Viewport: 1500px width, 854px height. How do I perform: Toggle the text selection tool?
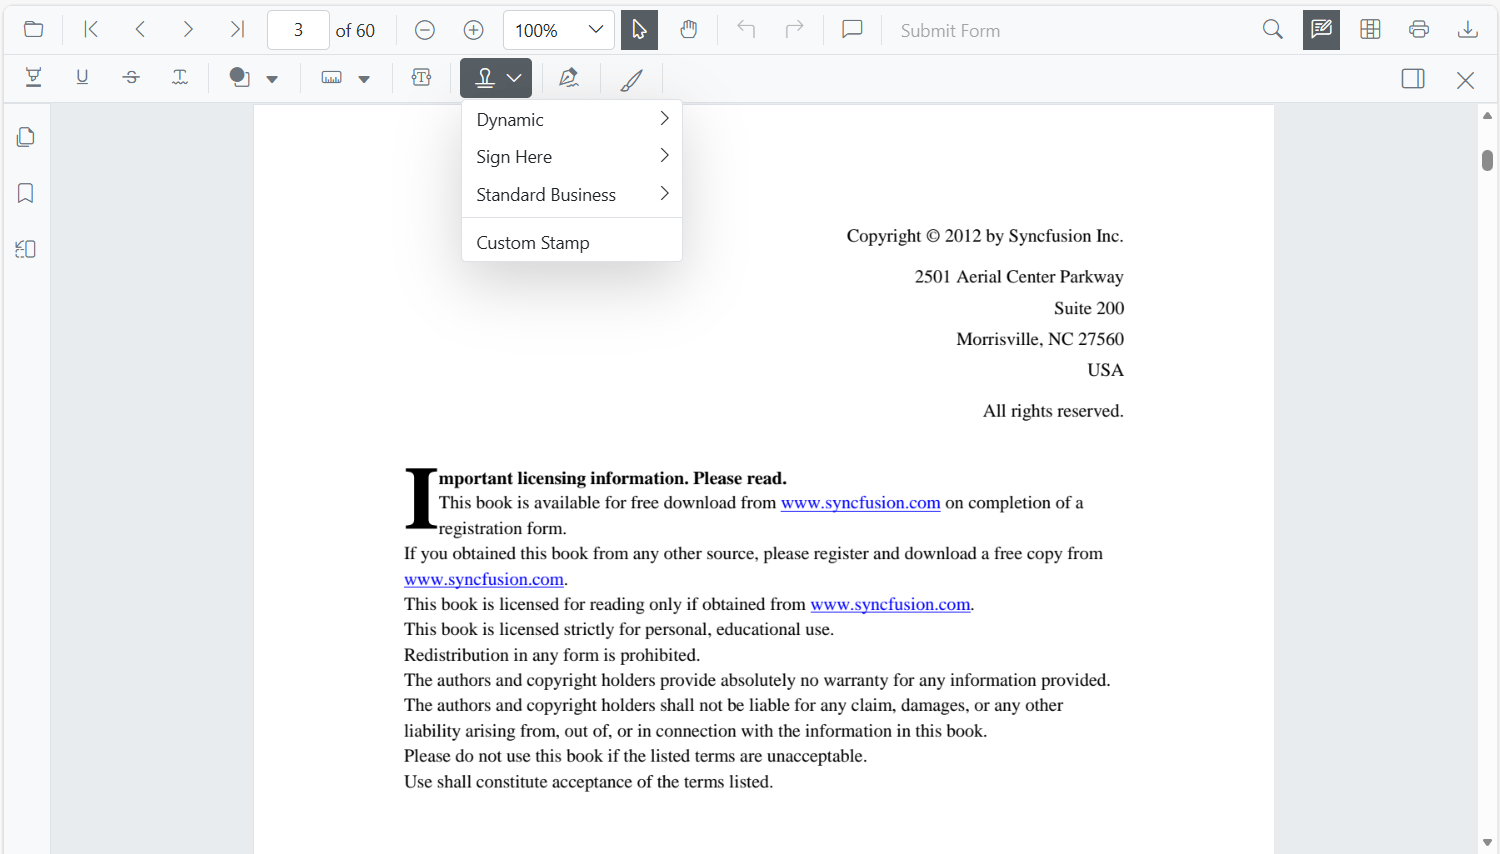point(639,30)
